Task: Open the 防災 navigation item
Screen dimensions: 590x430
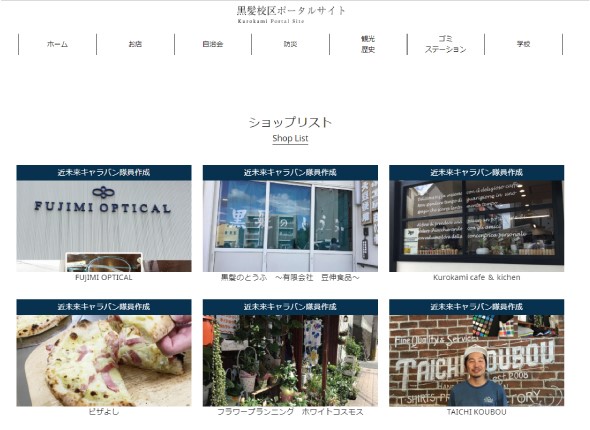Action: [x=290, y=44]
